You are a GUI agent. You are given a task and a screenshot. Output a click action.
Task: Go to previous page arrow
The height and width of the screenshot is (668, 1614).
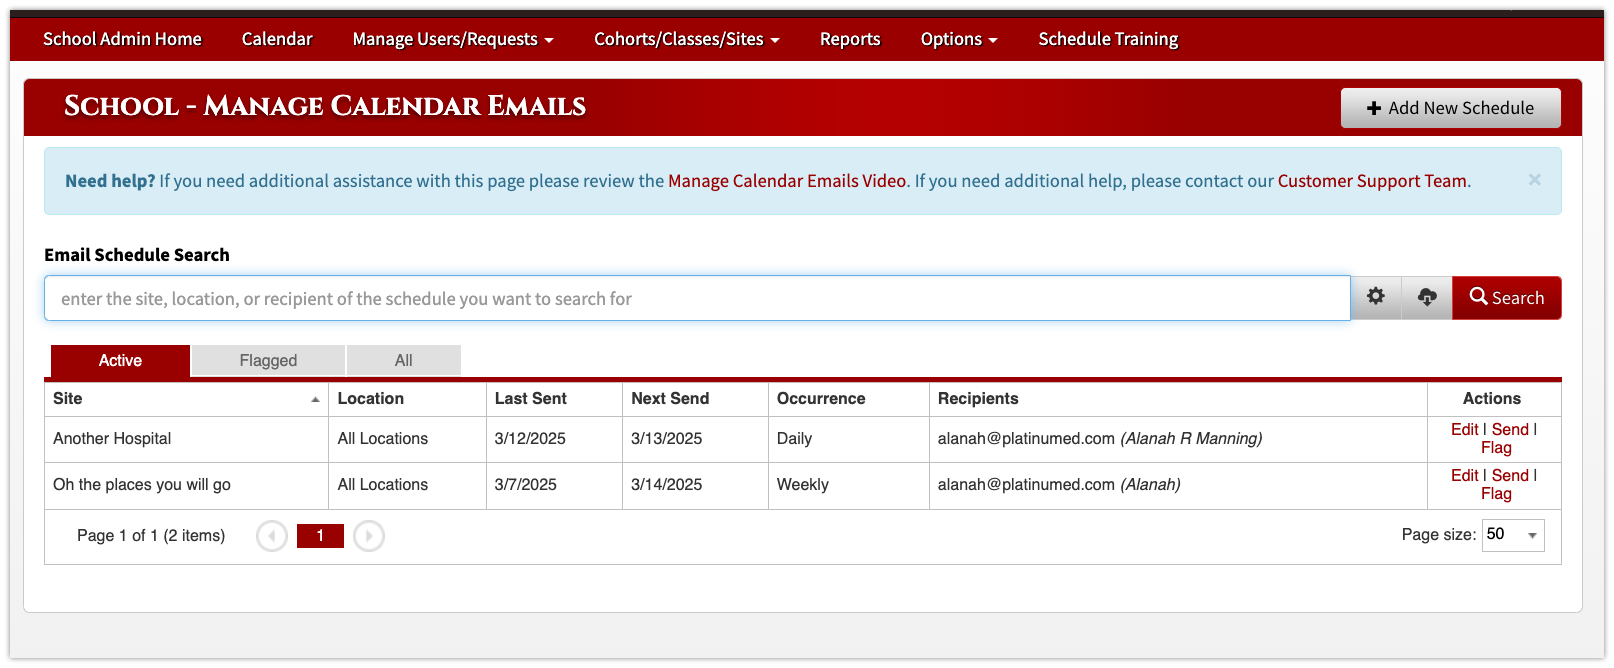[x=272, y=536]
